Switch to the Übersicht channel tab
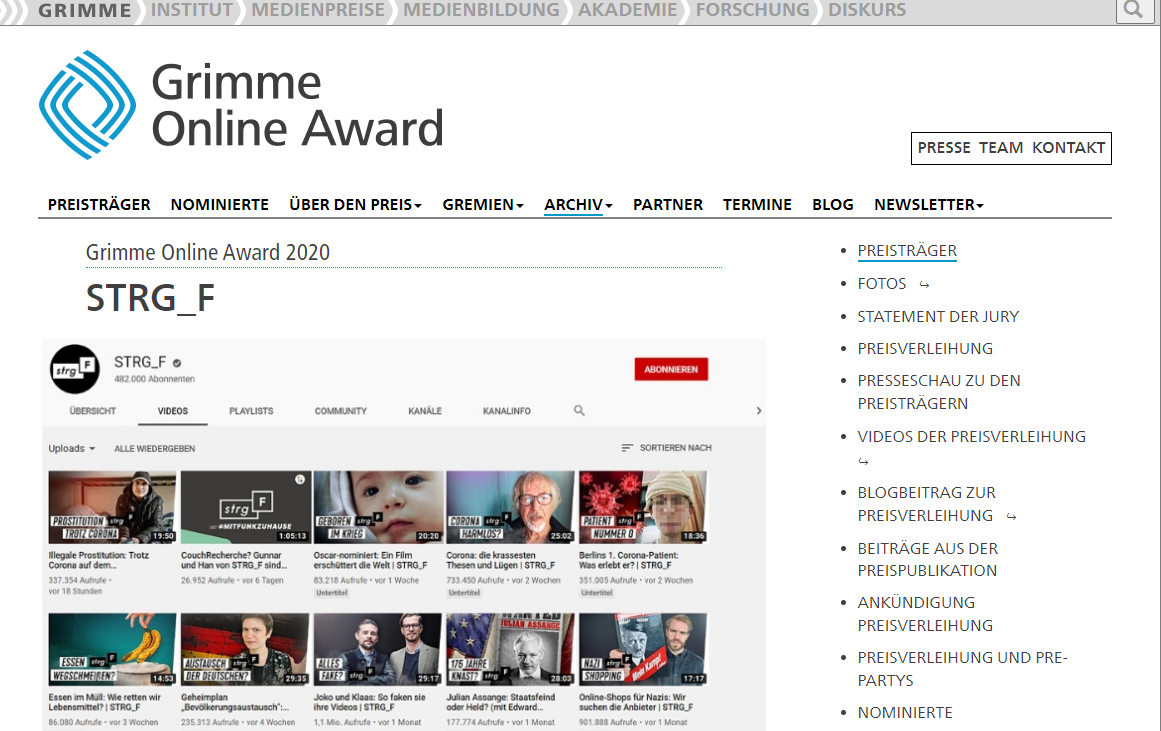 93,410
